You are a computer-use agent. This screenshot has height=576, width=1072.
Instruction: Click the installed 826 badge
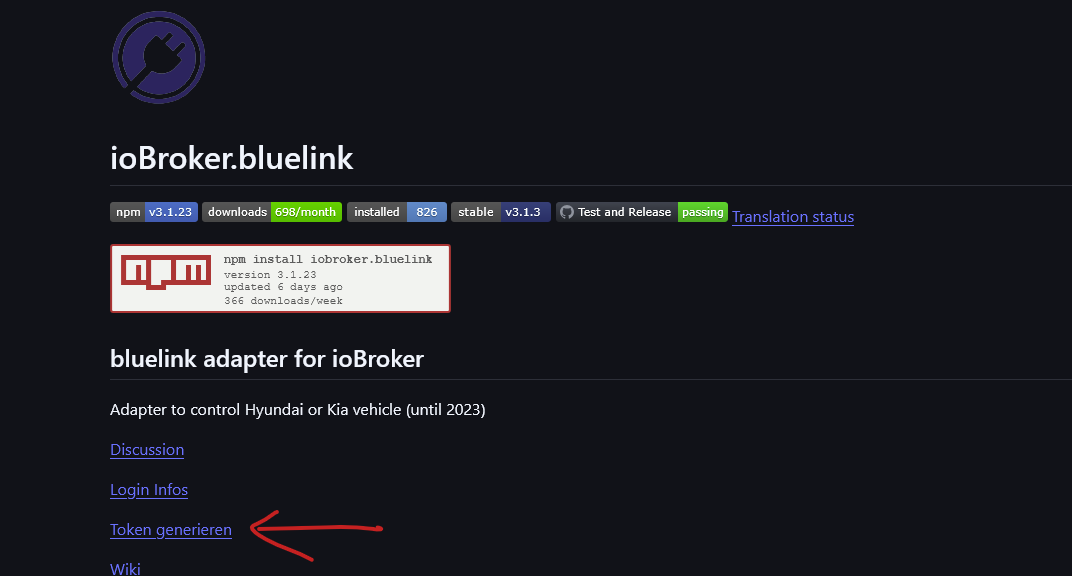(x=397, y=212)
